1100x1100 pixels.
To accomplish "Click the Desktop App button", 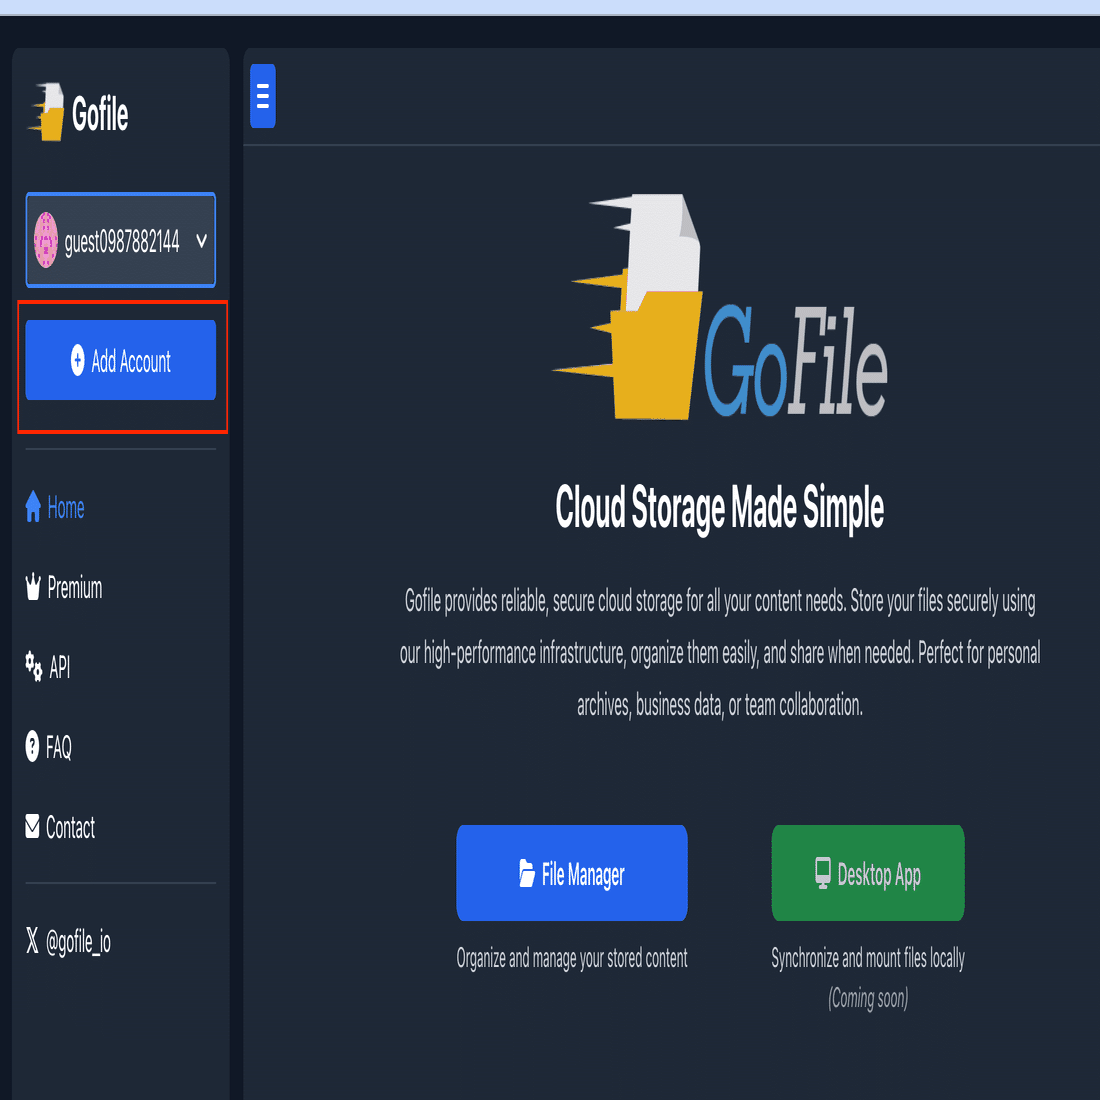I will tap(868, 873).
